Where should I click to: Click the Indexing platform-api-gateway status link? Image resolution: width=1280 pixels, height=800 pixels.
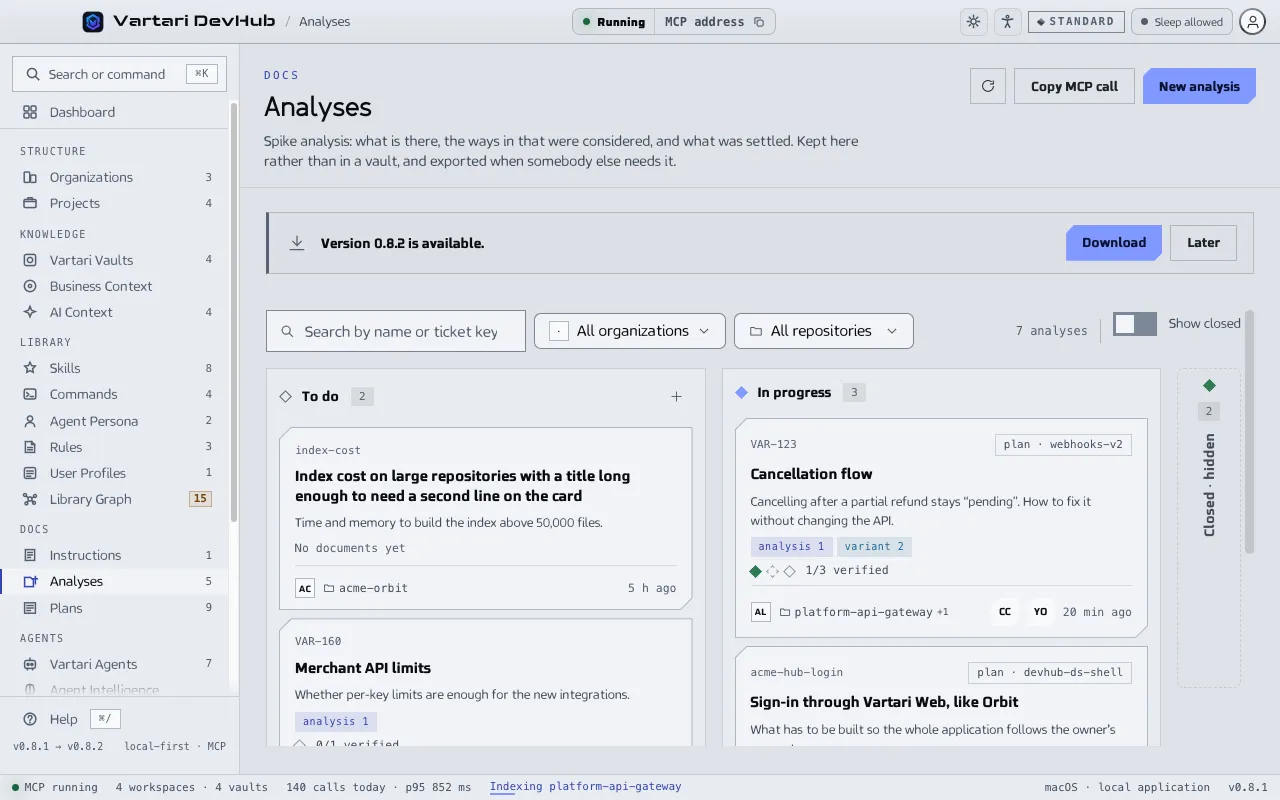point(585,787)
